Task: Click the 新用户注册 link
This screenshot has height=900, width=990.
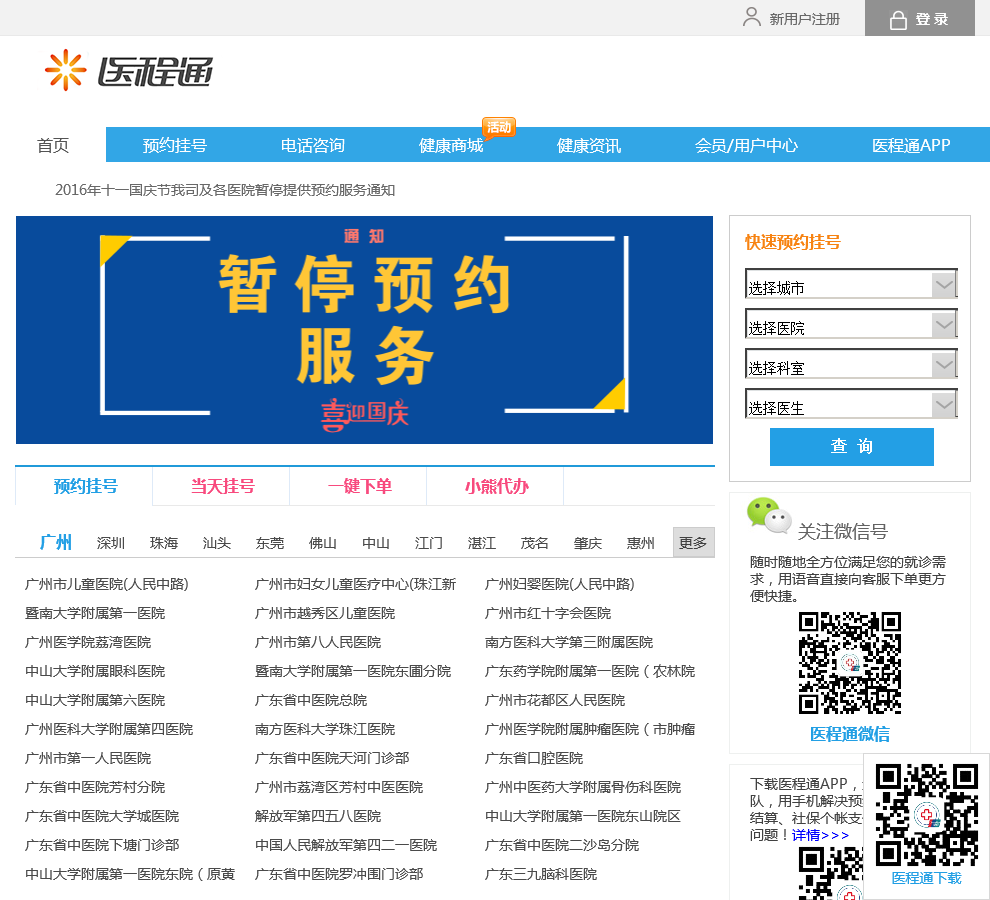Action: (x=804, y=19)
